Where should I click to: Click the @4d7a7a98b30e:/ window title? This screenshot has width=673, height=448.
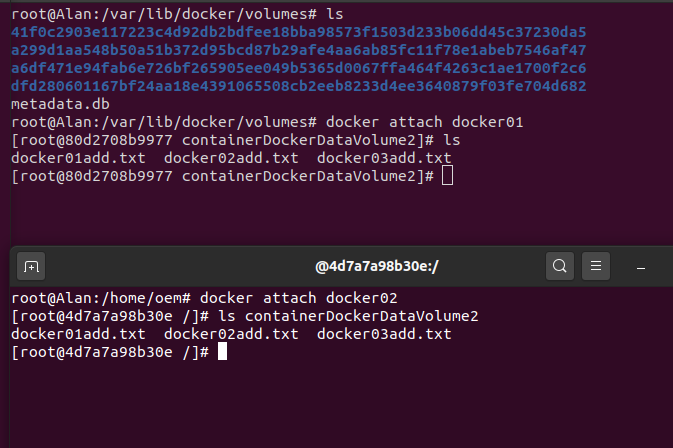point(377,266)
